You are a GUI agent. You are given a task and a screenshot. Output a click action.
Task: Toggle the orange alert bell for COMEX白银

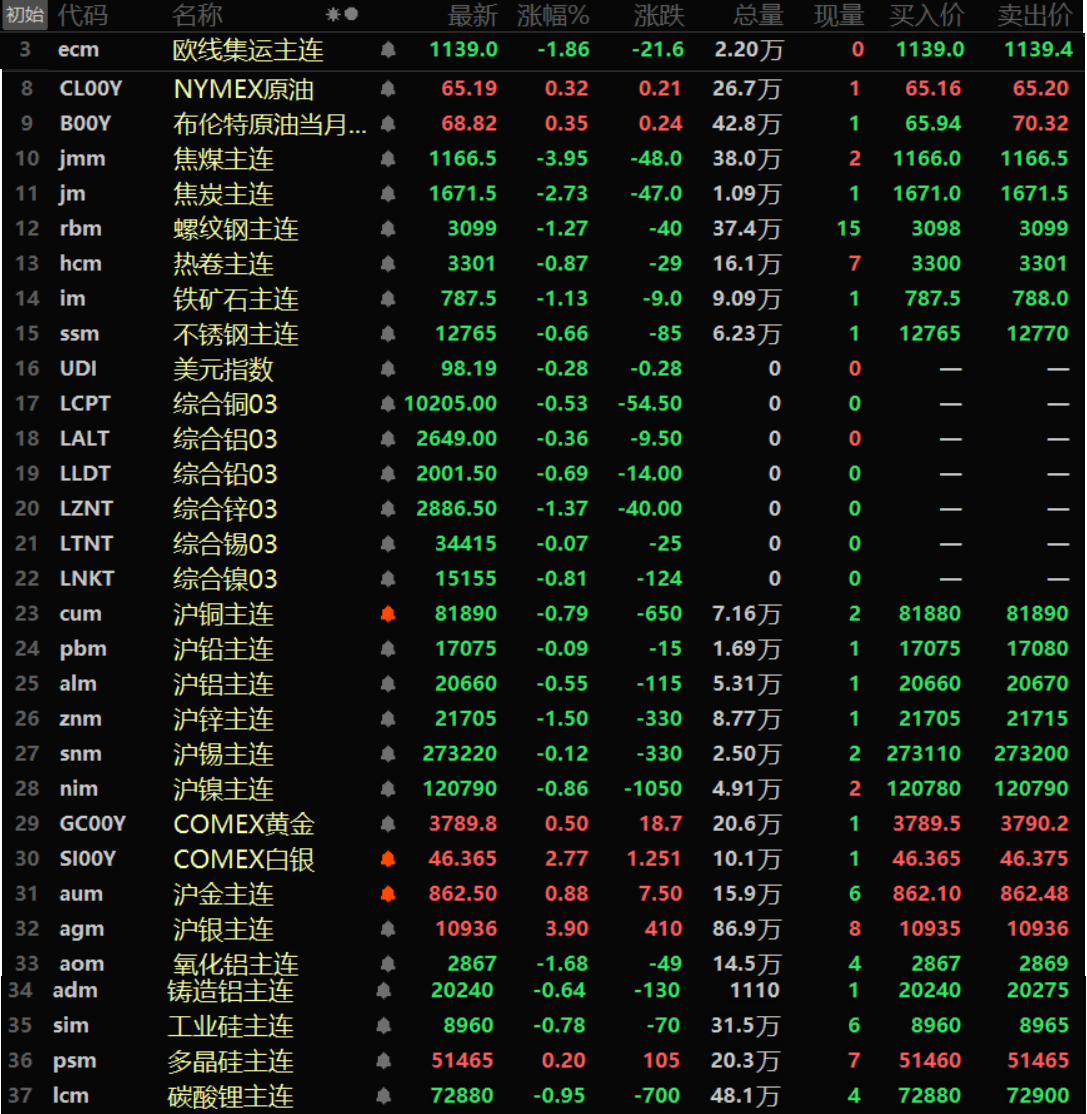click(x=388, y=859)
